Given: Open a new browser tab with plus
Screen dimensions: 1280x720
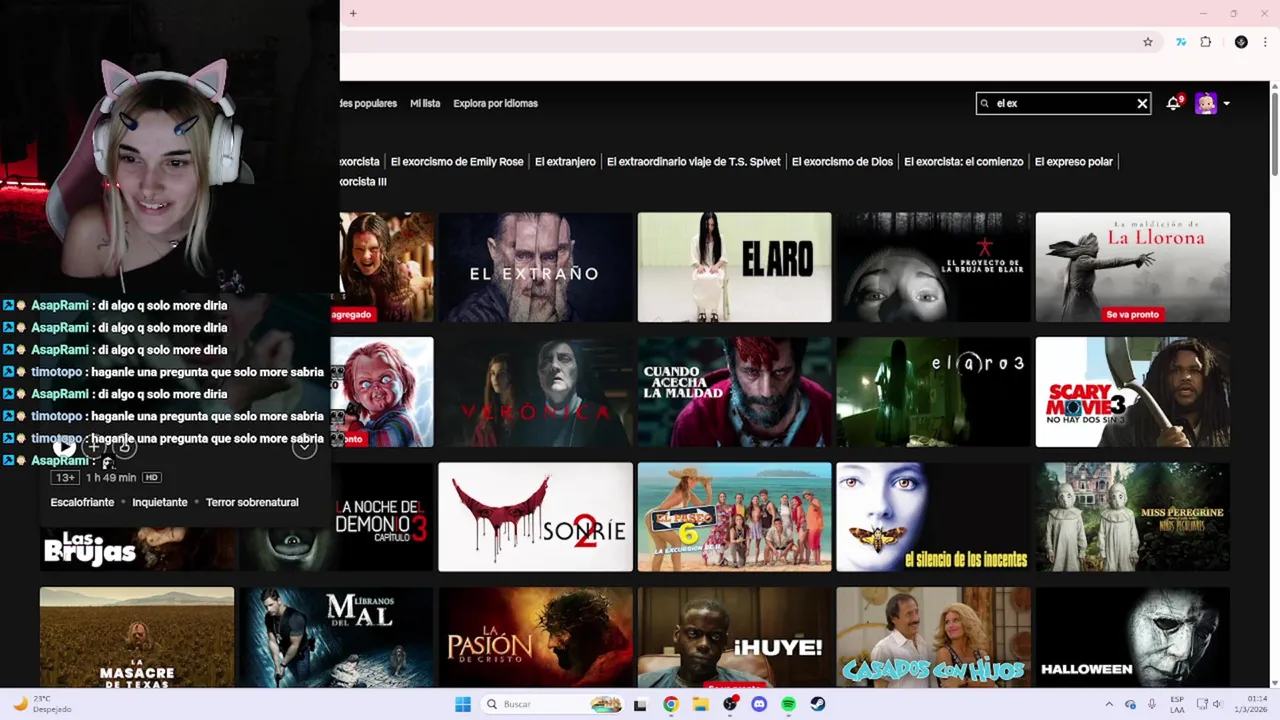Looking at the screenshot, I should coord(353,13).
